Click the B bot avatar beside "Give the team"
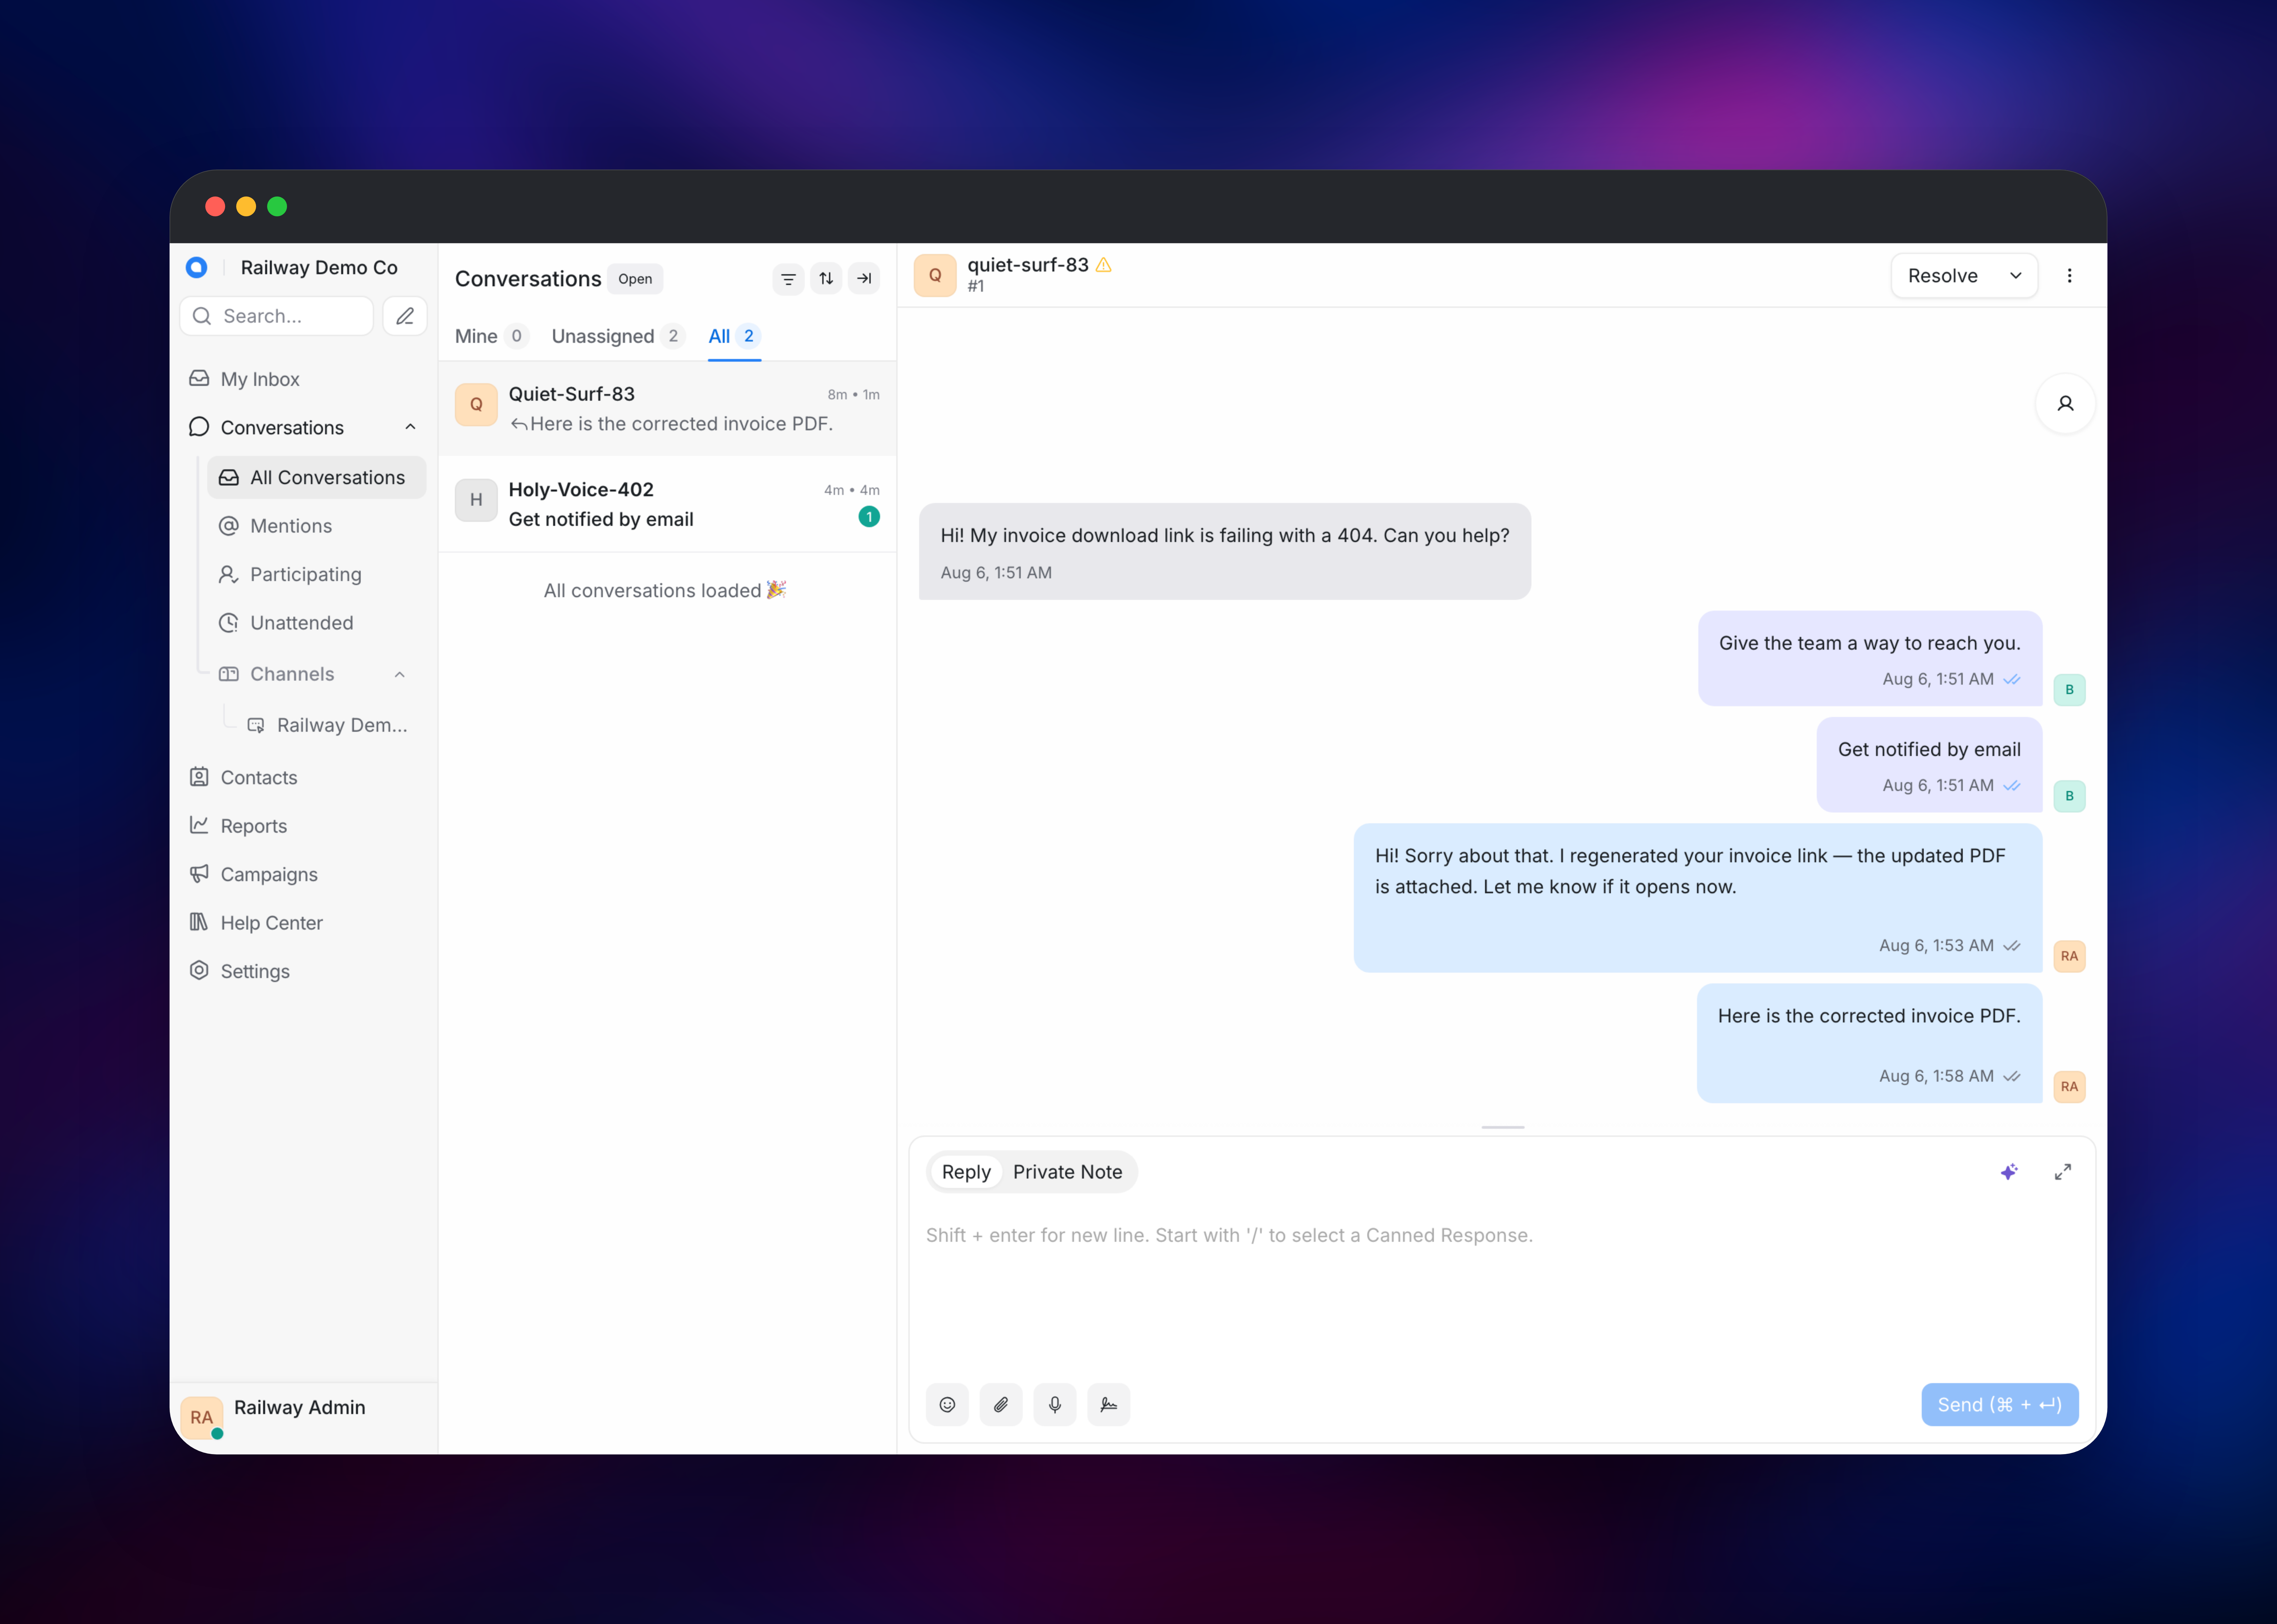This screenshot has height=1624, width=2277. 2069,690
